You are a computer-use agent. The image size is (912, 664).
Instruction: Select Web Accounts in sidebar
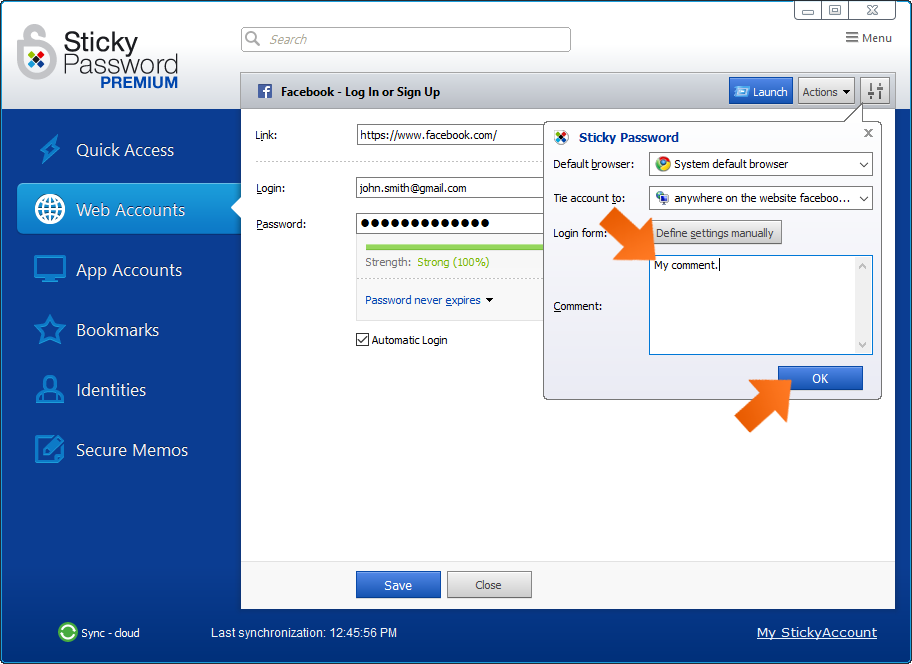(x=129, y=209)
